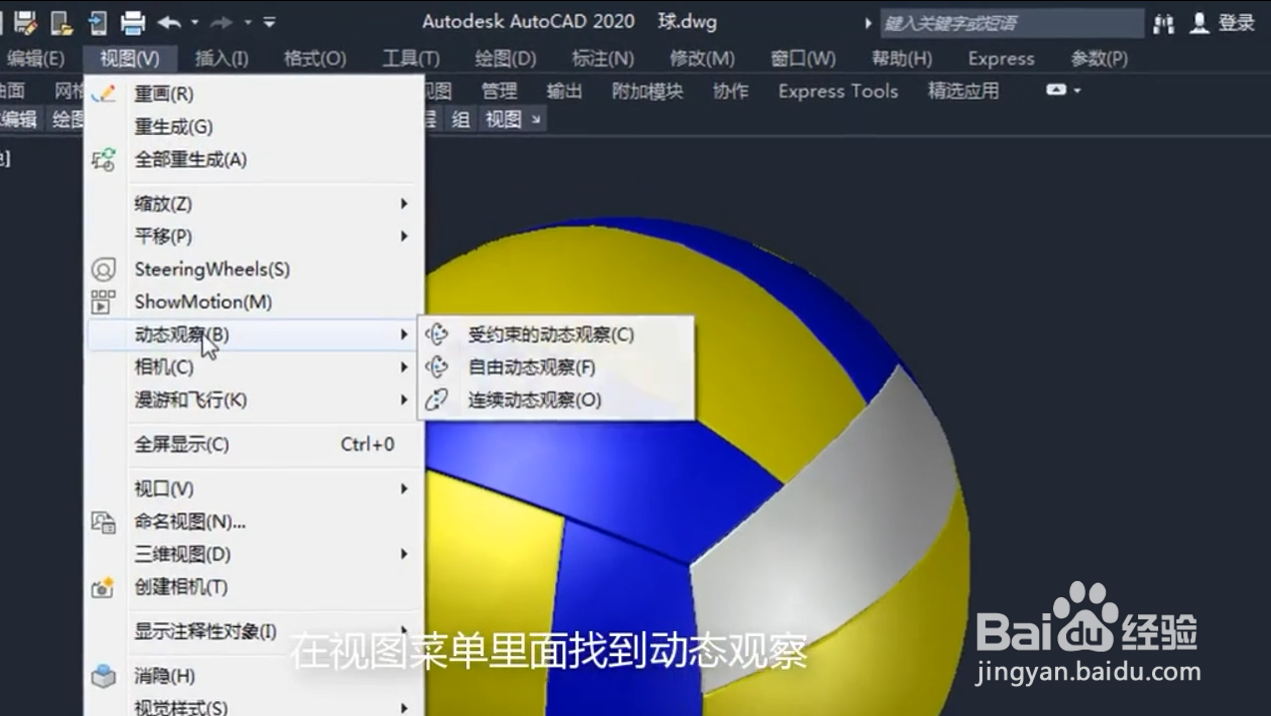Click the 连续动态观察(O) orbit icon
The height and width of the screenshot is (716, 1271).
pos(437,400)
